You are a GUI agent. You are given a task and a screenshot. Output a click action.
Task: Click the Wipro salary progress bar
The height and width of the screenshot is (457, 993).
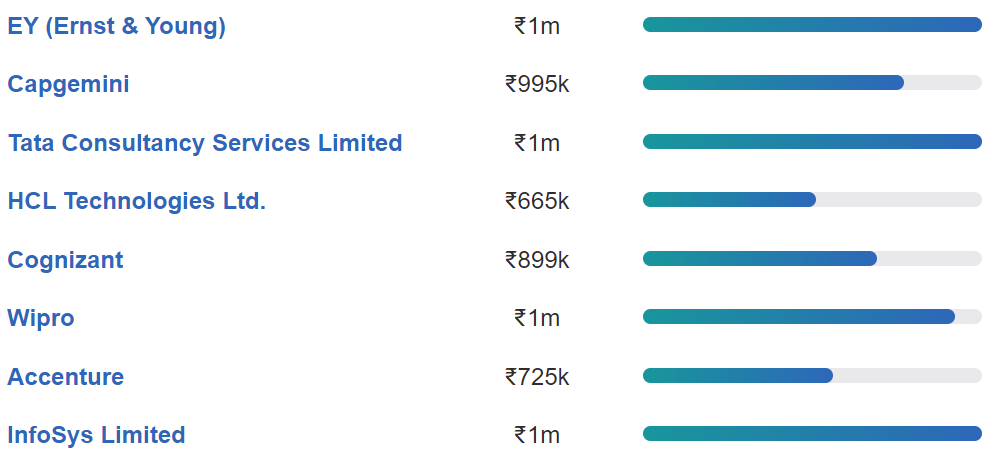(x=813, y=316)
